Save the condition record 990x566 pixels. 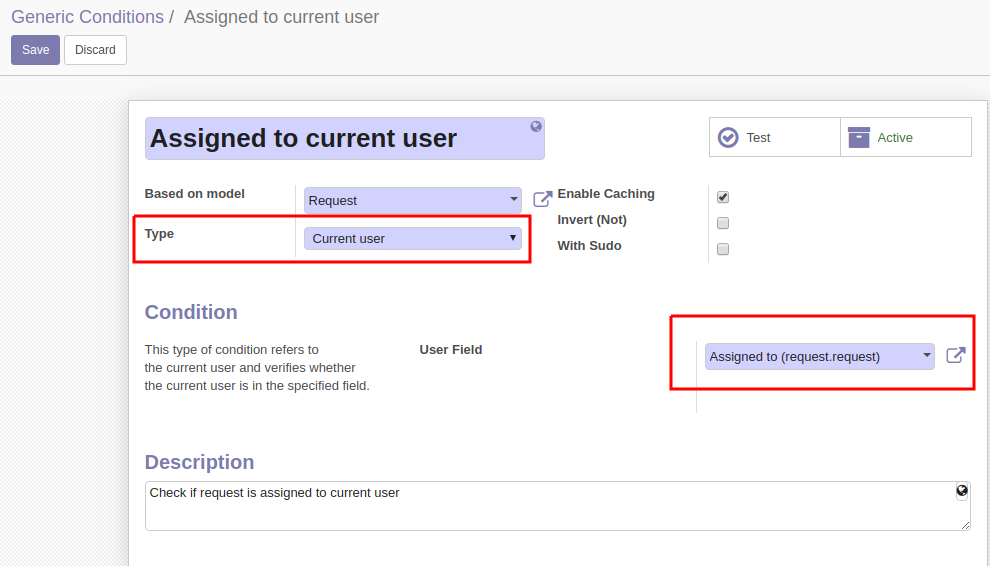(35, 50)
